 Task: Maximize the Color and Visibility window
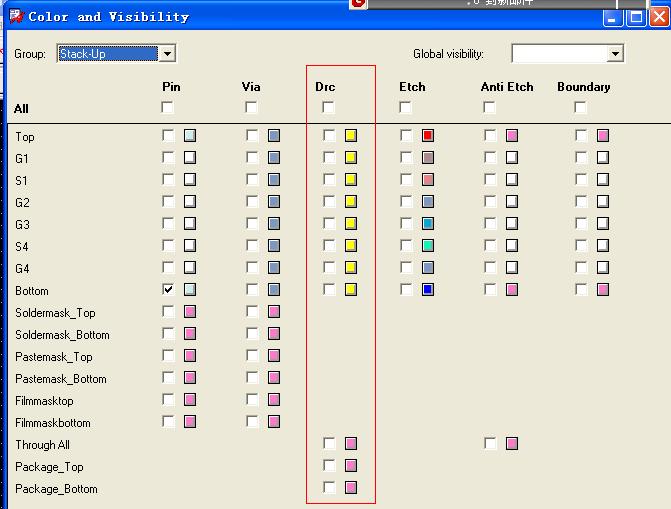pyautogui.click(x=636, y=17)
